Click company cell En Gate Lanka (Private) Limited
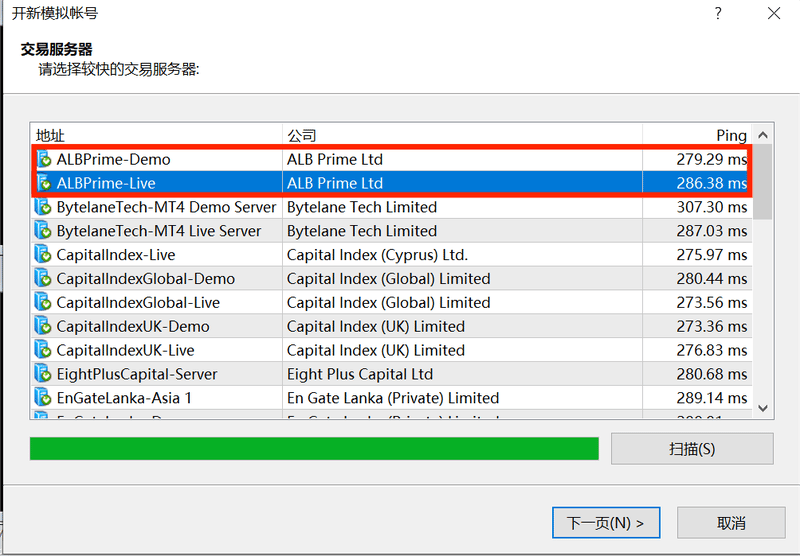Viewport: 800px width, 556px height. [393, 398]
